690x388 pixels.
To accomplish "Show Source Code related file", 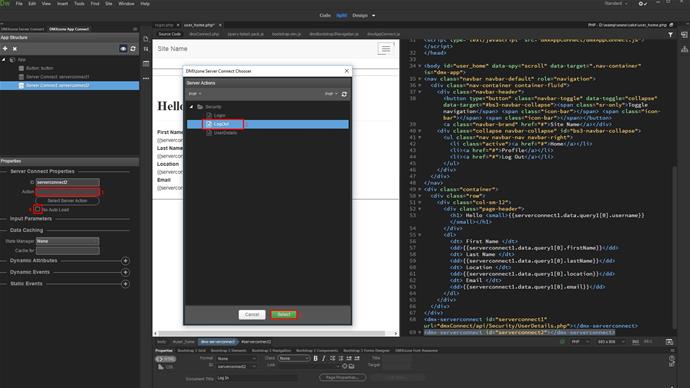I will click(169, 34).
